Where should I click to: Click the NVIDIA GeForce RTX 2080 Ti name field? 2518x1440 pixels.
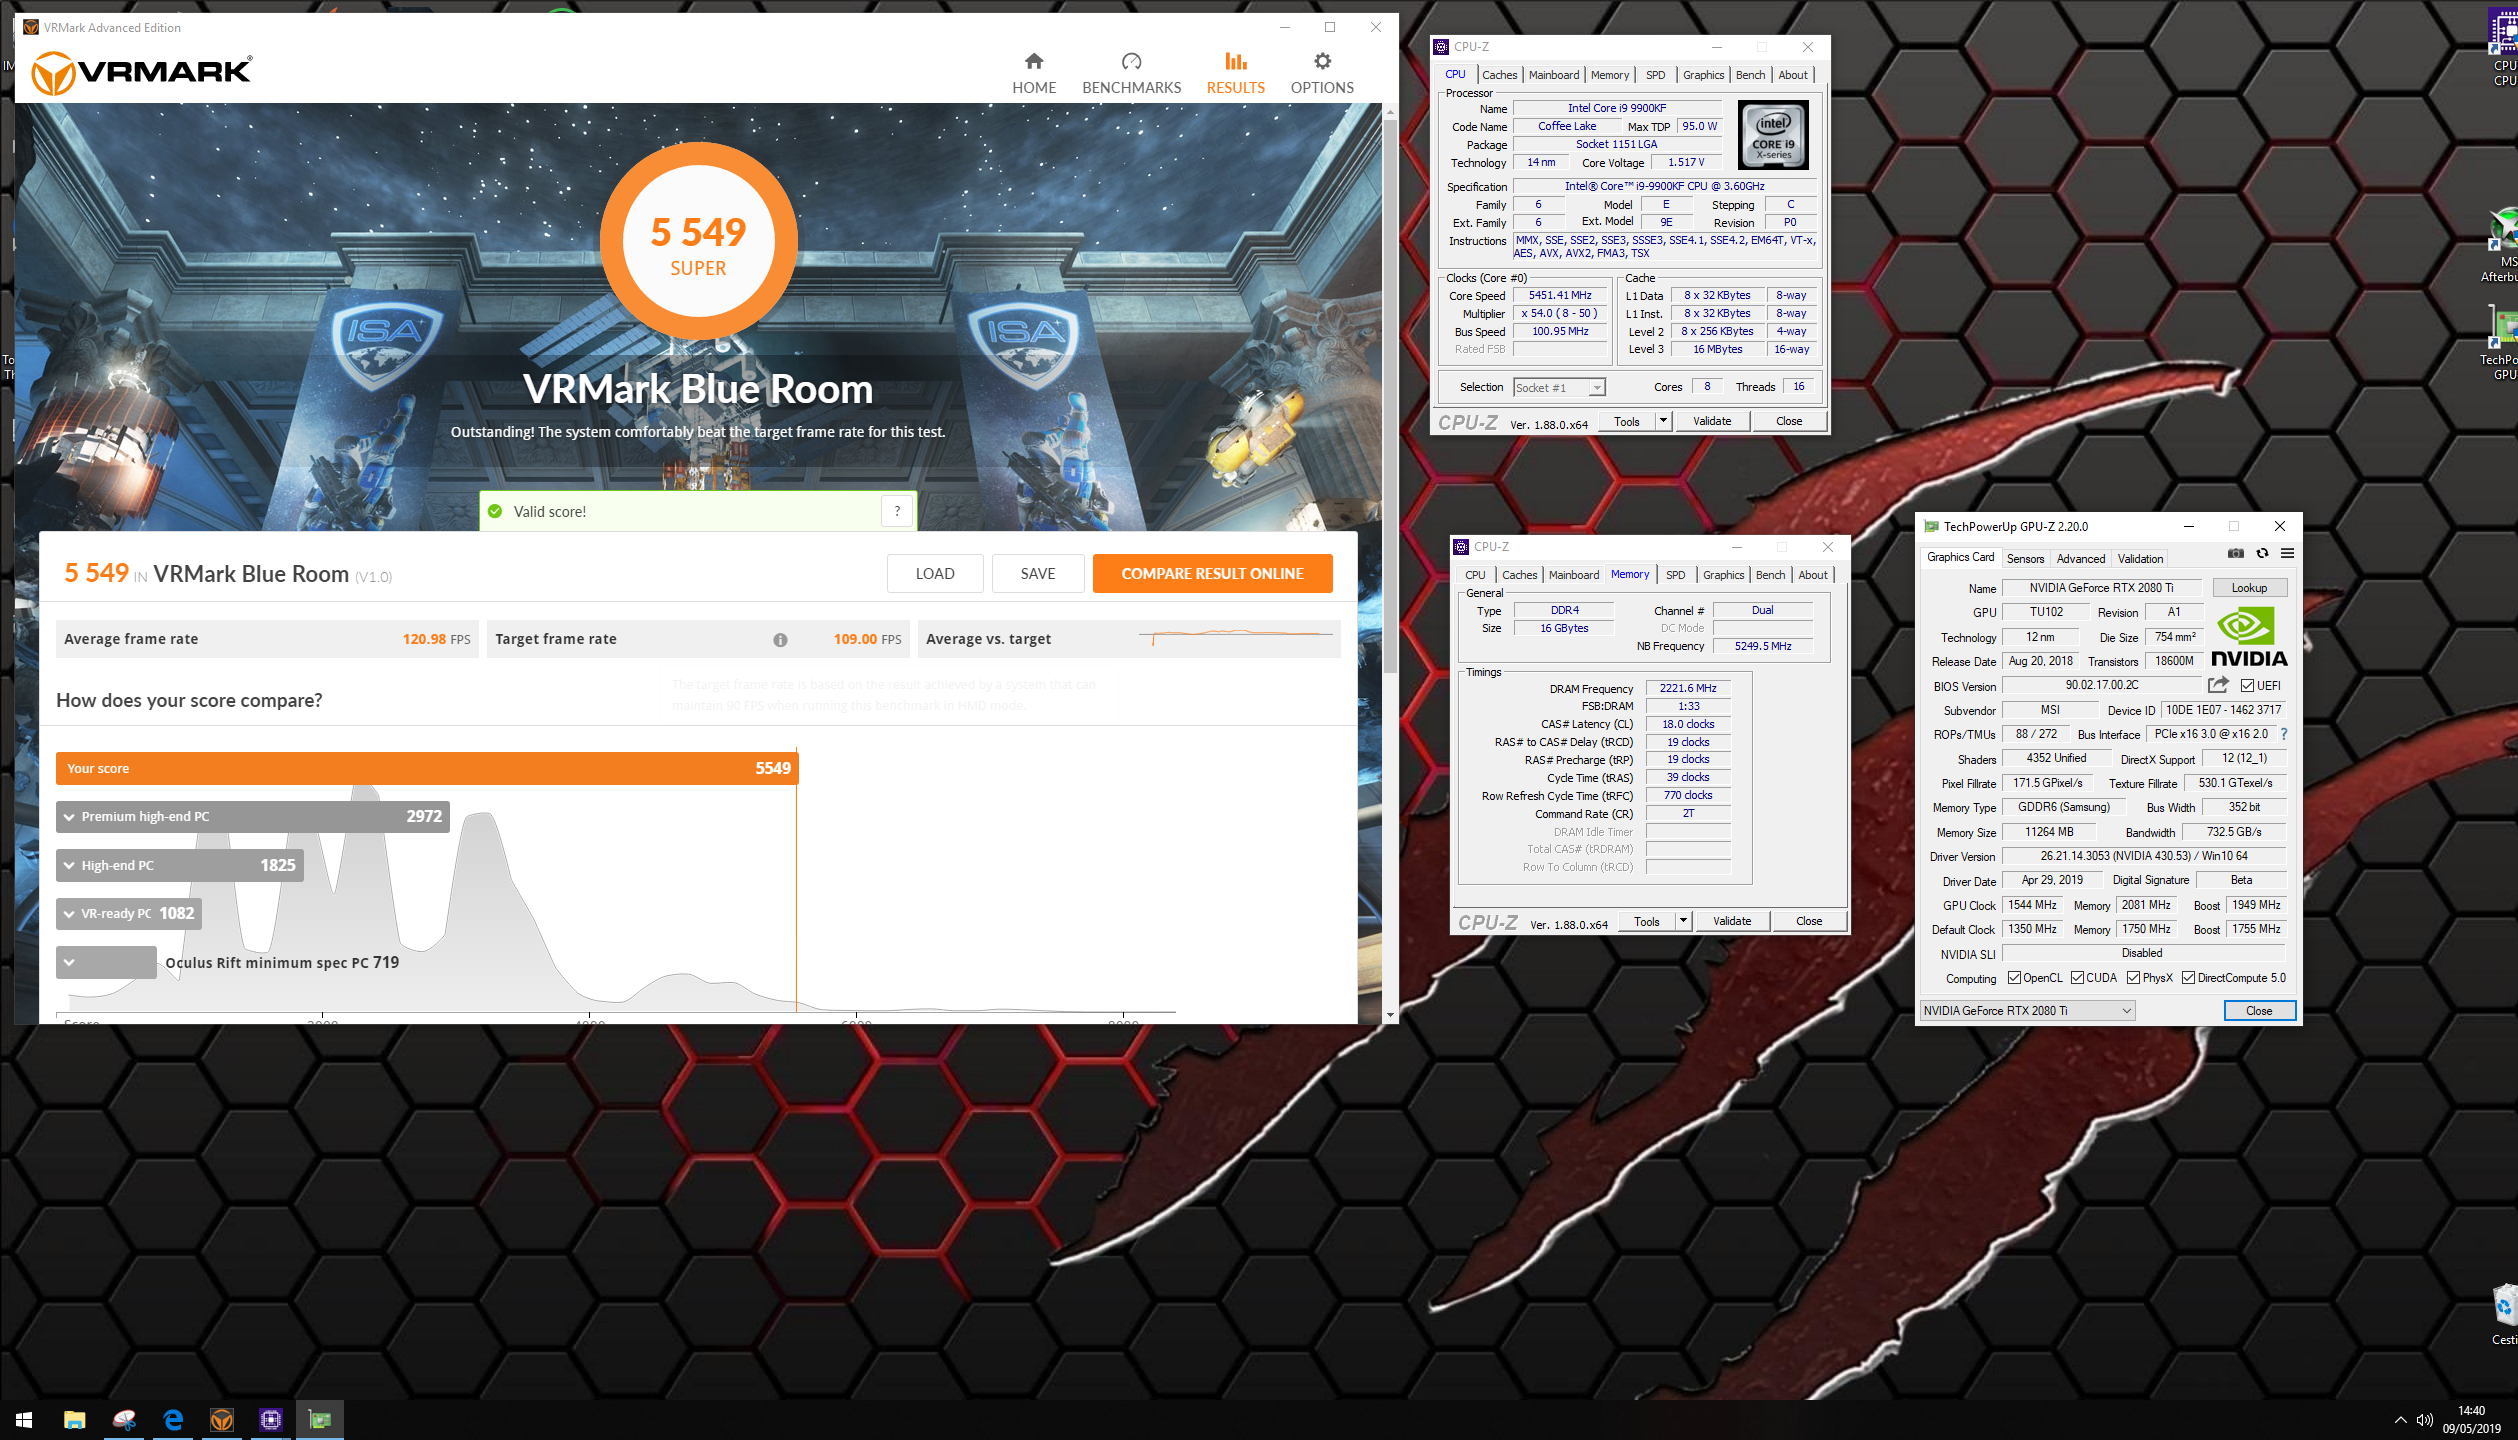click(2101, 588)
